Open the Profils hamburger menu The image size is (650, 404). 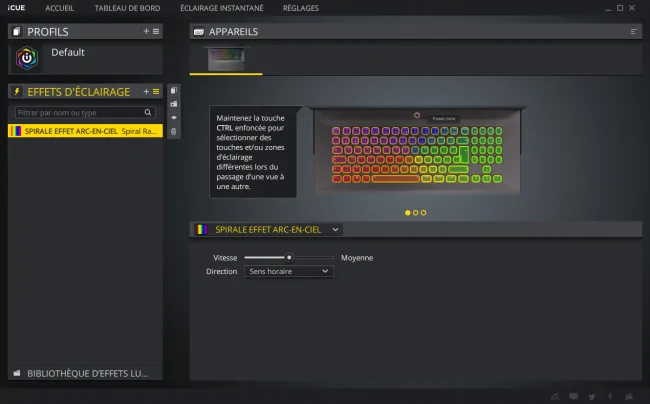(156, 31)
